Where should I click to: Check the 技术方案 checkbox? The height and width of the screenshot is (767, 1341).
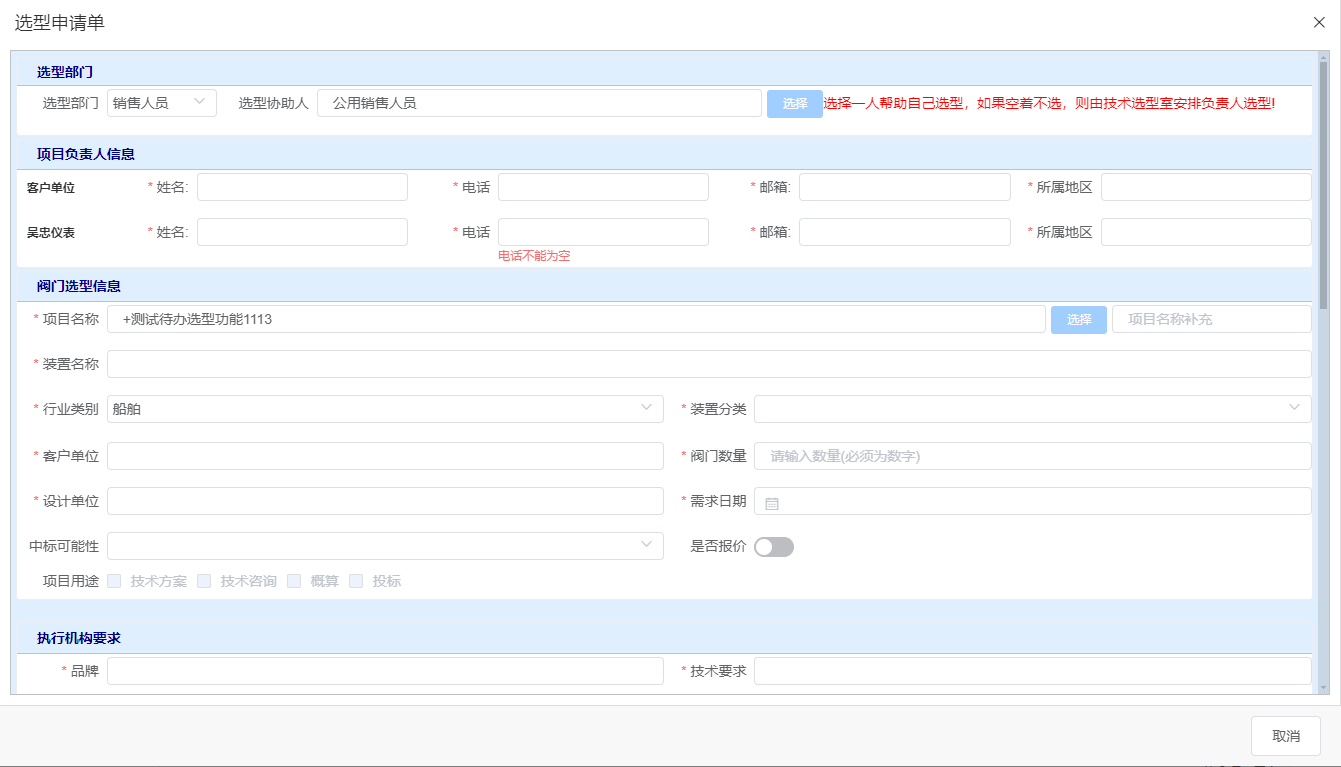(114, 581)
